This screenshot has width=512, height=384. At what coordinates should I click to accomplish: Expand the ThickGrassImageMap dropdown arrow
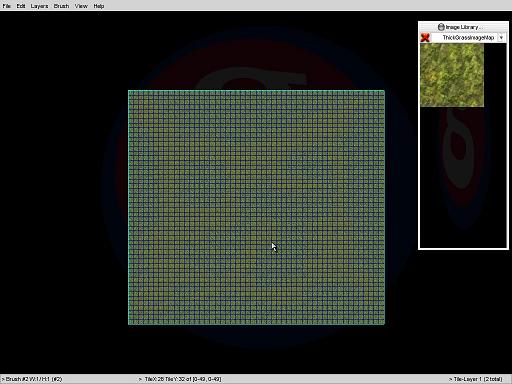[501, 38]
